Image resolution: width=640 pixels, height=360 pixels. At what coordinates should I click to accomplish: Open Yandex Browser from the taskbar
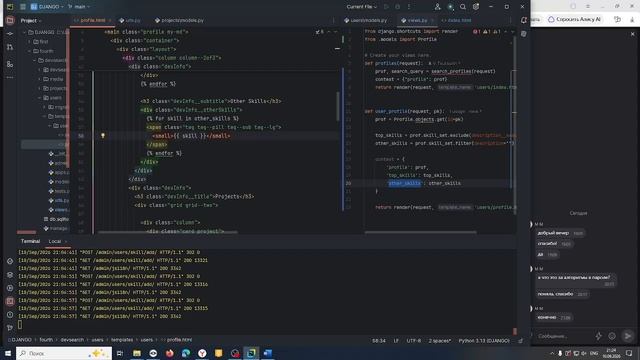coord(202,353)
